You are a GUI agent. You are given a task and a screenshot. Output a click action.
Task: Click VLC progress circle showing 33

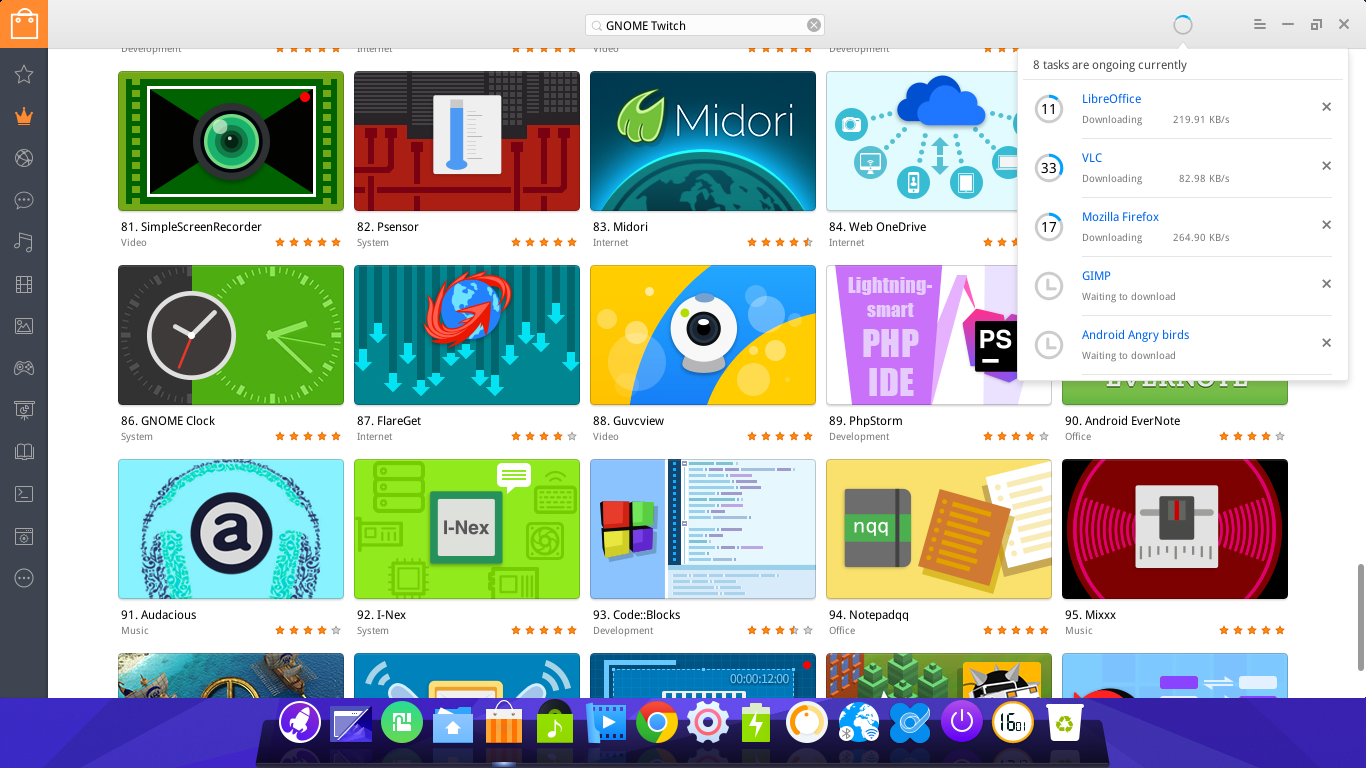tap(1048, 168)
